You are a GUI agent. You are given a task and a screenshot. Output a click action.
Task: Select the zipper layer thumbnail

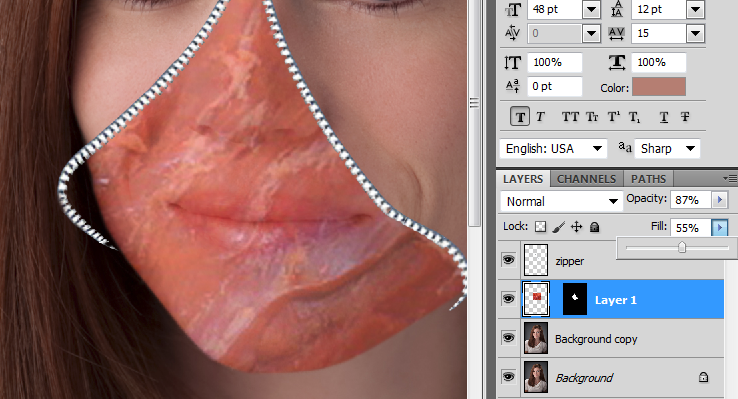[x=536, y=260]
